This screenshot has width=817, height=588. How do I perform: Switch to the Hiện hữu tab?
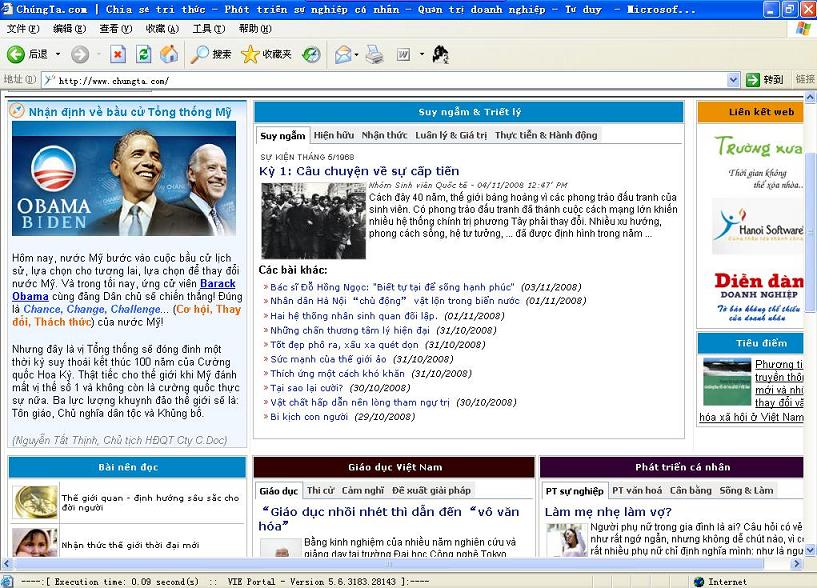pyautogui.click(x=333, y=135)
